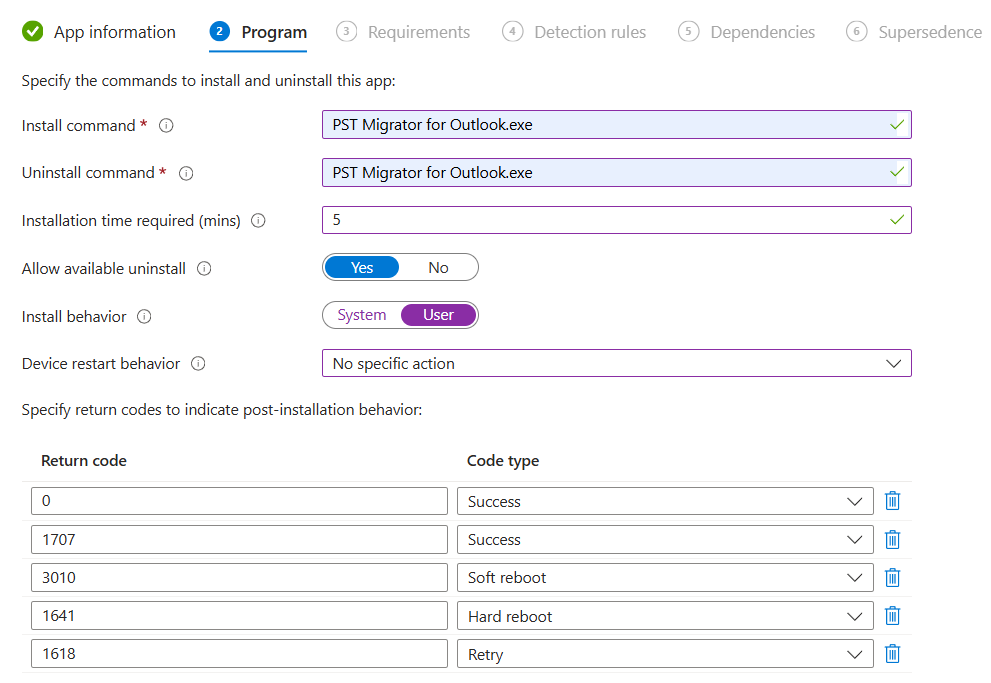
Task: Delete the return code 3010 row
Action: [892, 577]
